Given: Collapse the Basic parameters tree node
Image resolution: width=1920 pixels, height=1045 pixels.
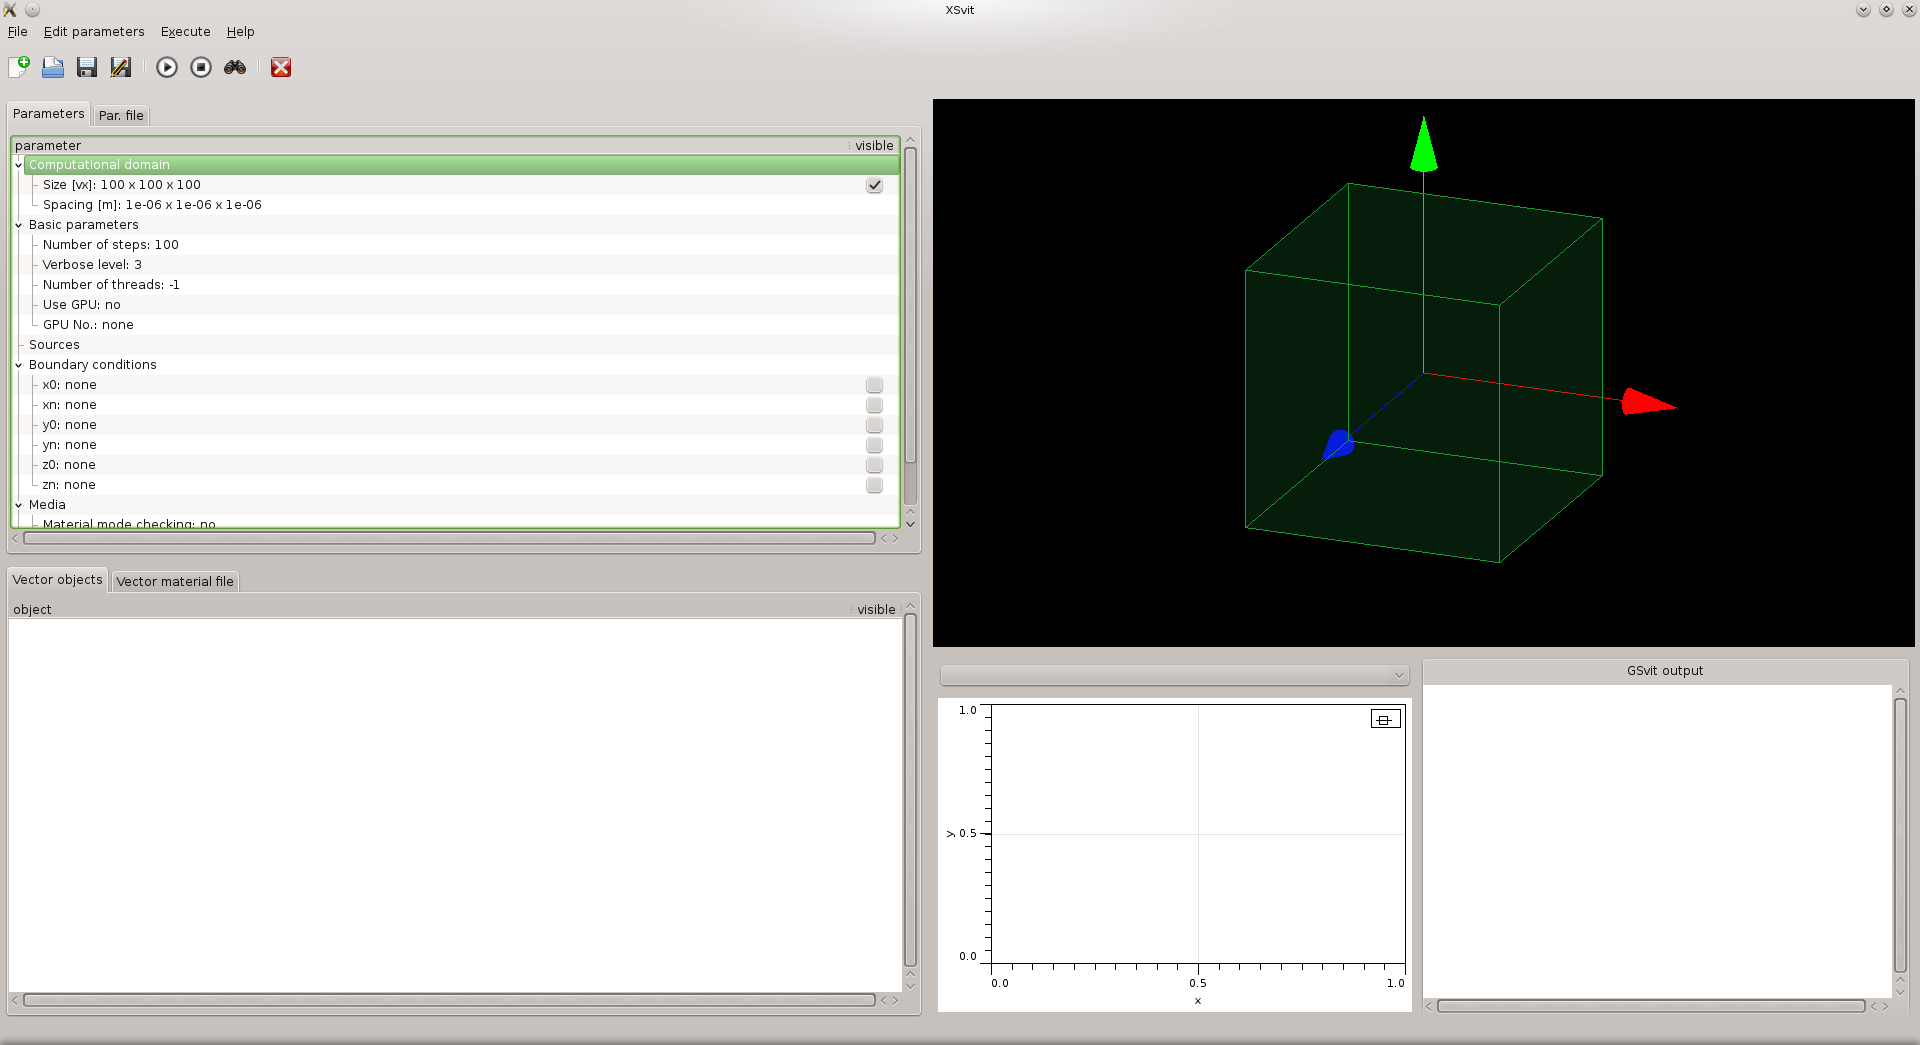Looking at the screenshot, I should tap(18, 225).
